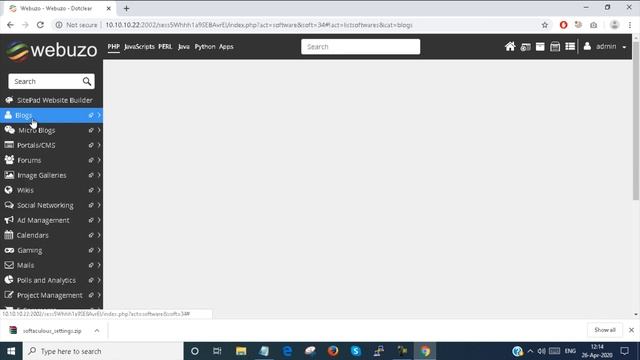Expand the Blogs chevron arrow

coord(99,116)
